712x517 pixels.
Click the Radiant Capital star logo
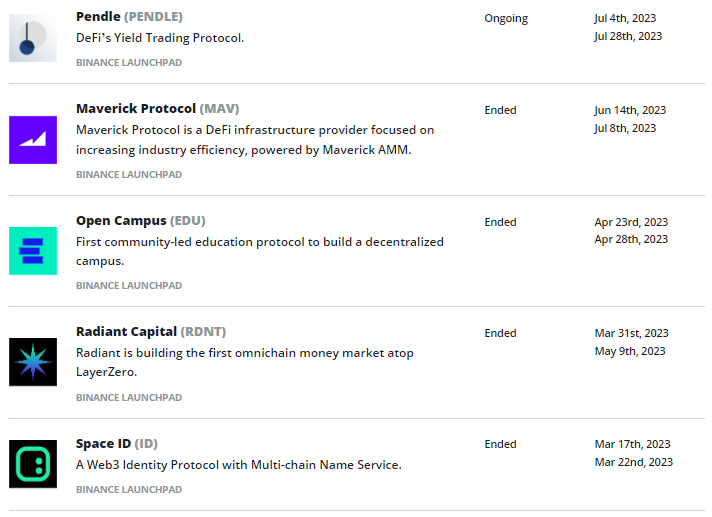[33, 362]
